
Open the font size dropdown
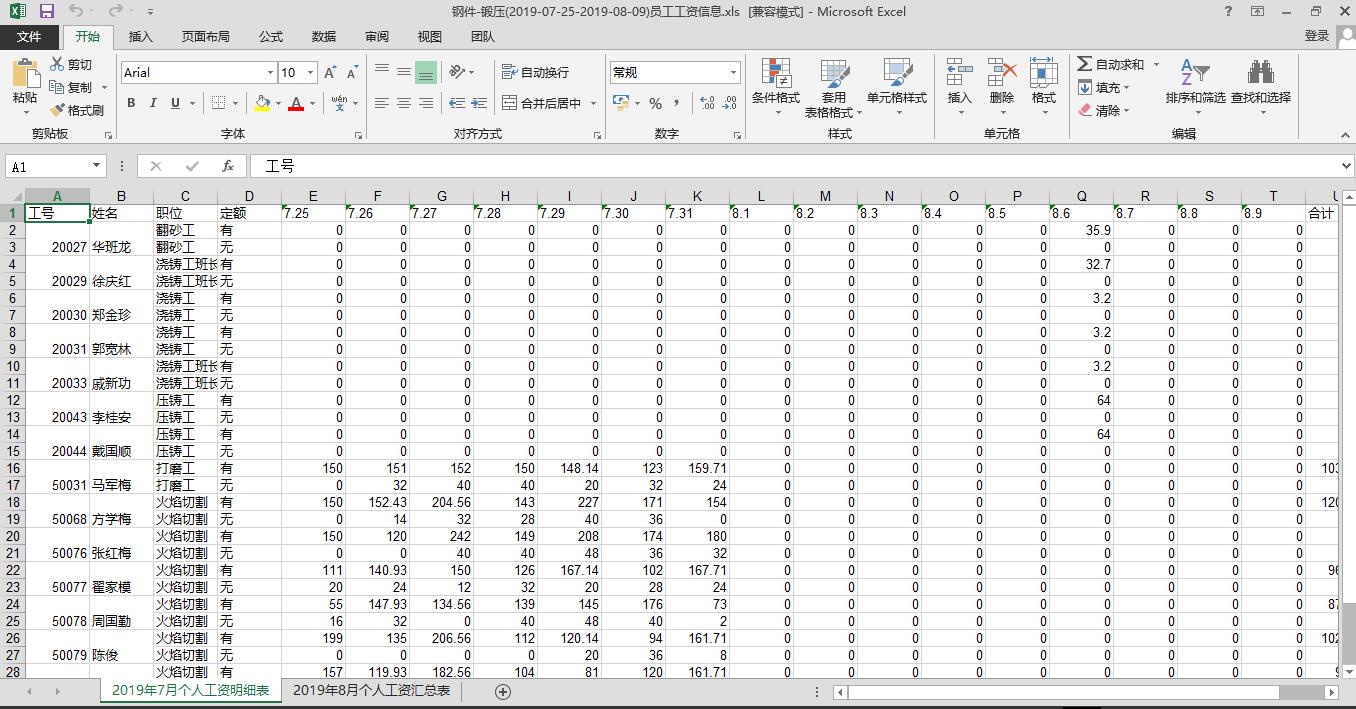click(311, 73)
